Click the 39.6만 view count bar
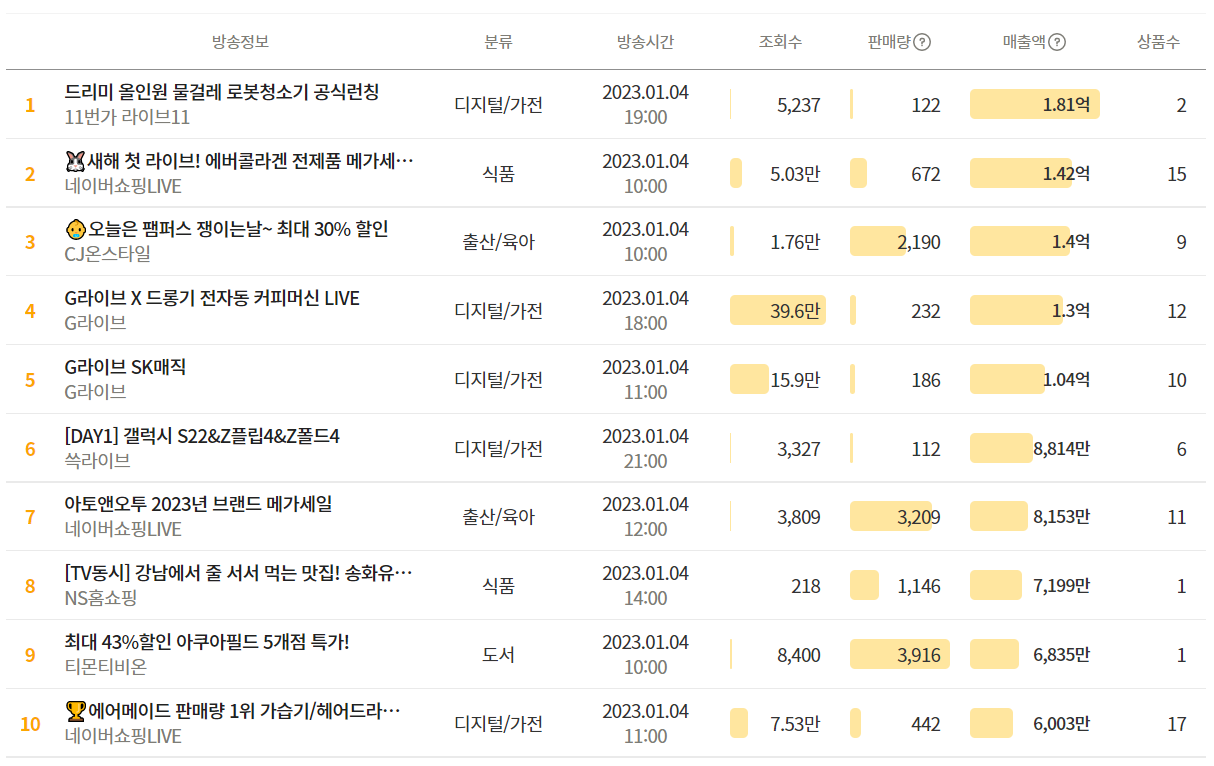The image size is (1214, 766). tap(778, 310)
